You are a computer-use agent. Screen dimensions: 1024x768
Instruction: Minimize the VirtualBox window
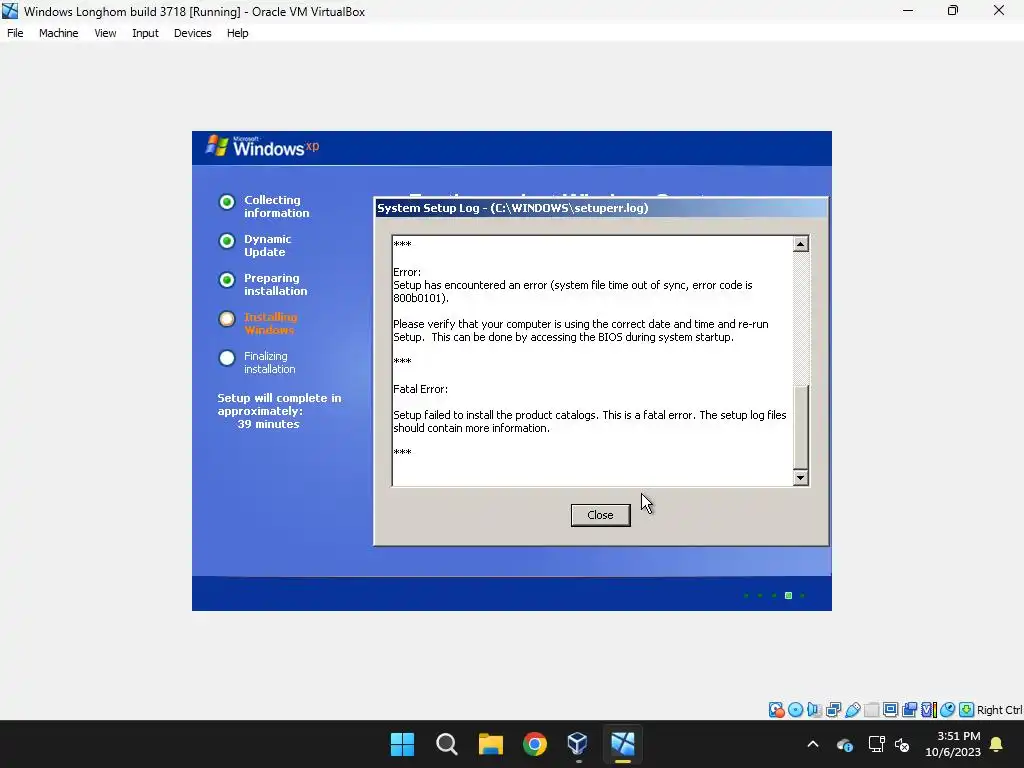pos(908,11)
